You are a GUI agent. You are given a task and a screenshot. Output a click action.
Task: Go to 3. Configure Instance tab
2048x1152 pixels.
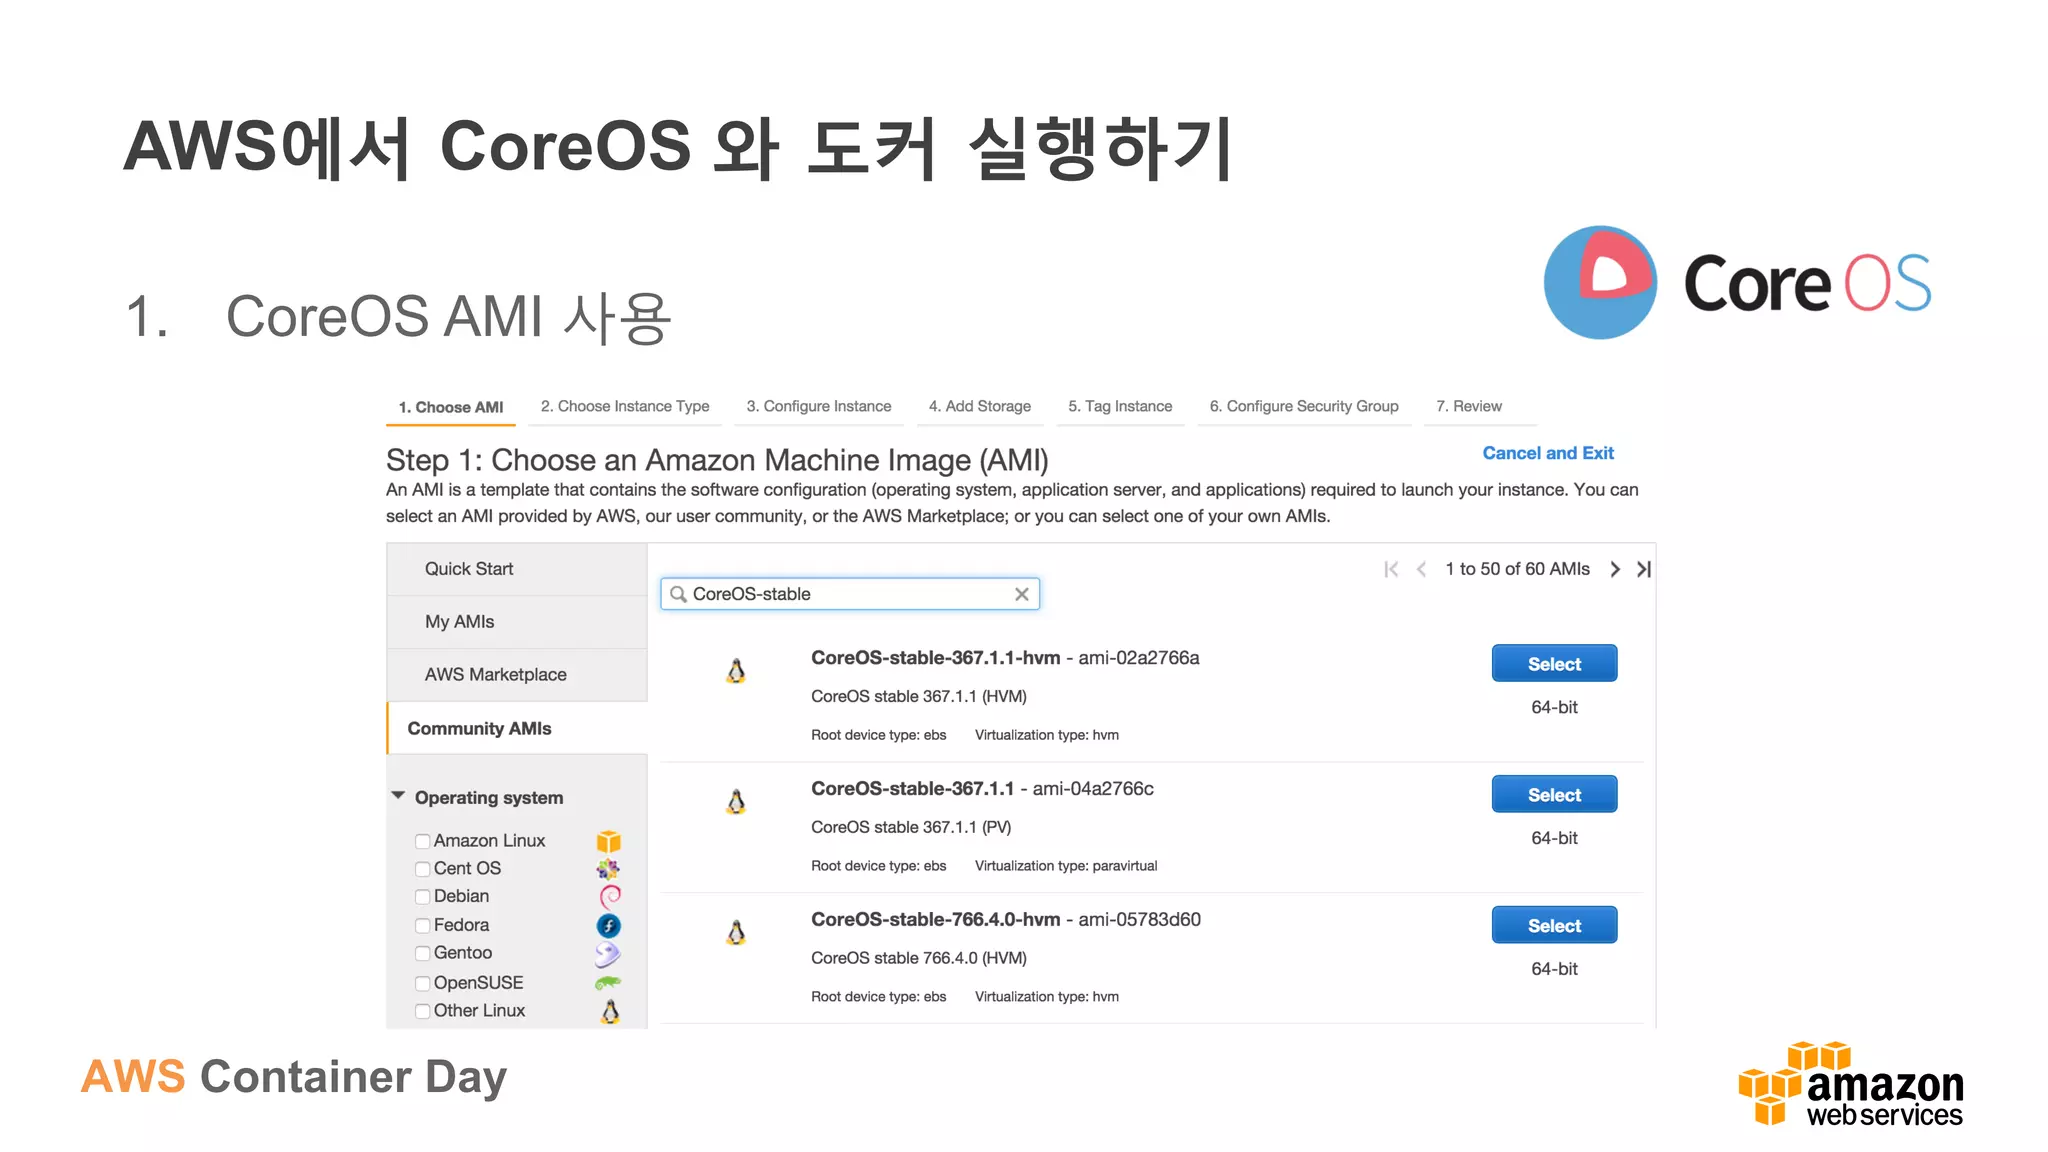click(819, 406)
